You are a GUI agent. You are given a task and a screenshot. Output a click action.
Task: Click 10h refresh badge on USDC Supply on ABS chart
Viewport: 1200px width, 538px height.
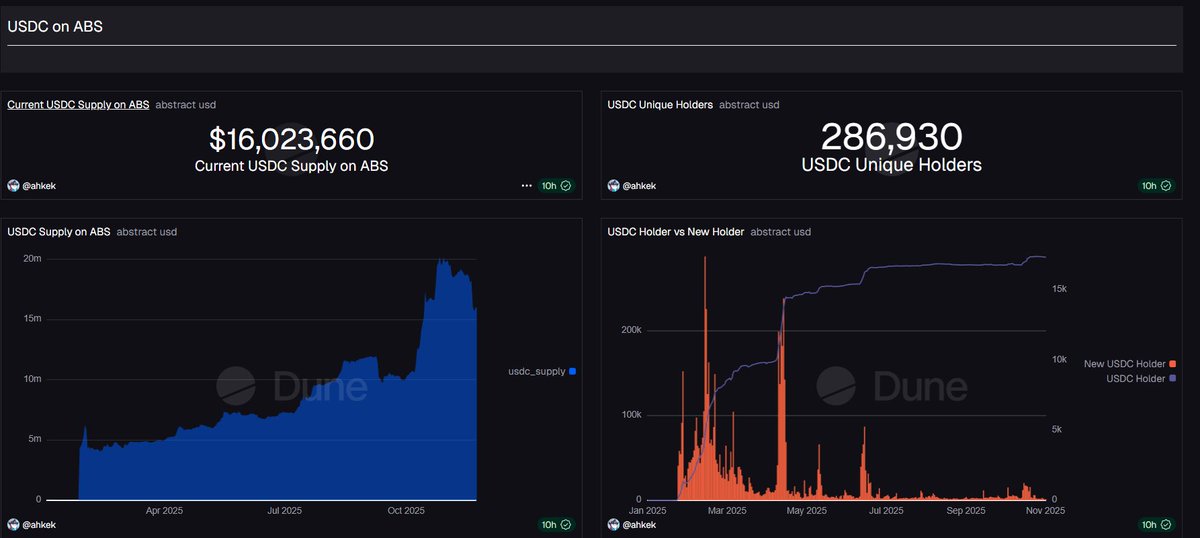click(x=556, y=524)
